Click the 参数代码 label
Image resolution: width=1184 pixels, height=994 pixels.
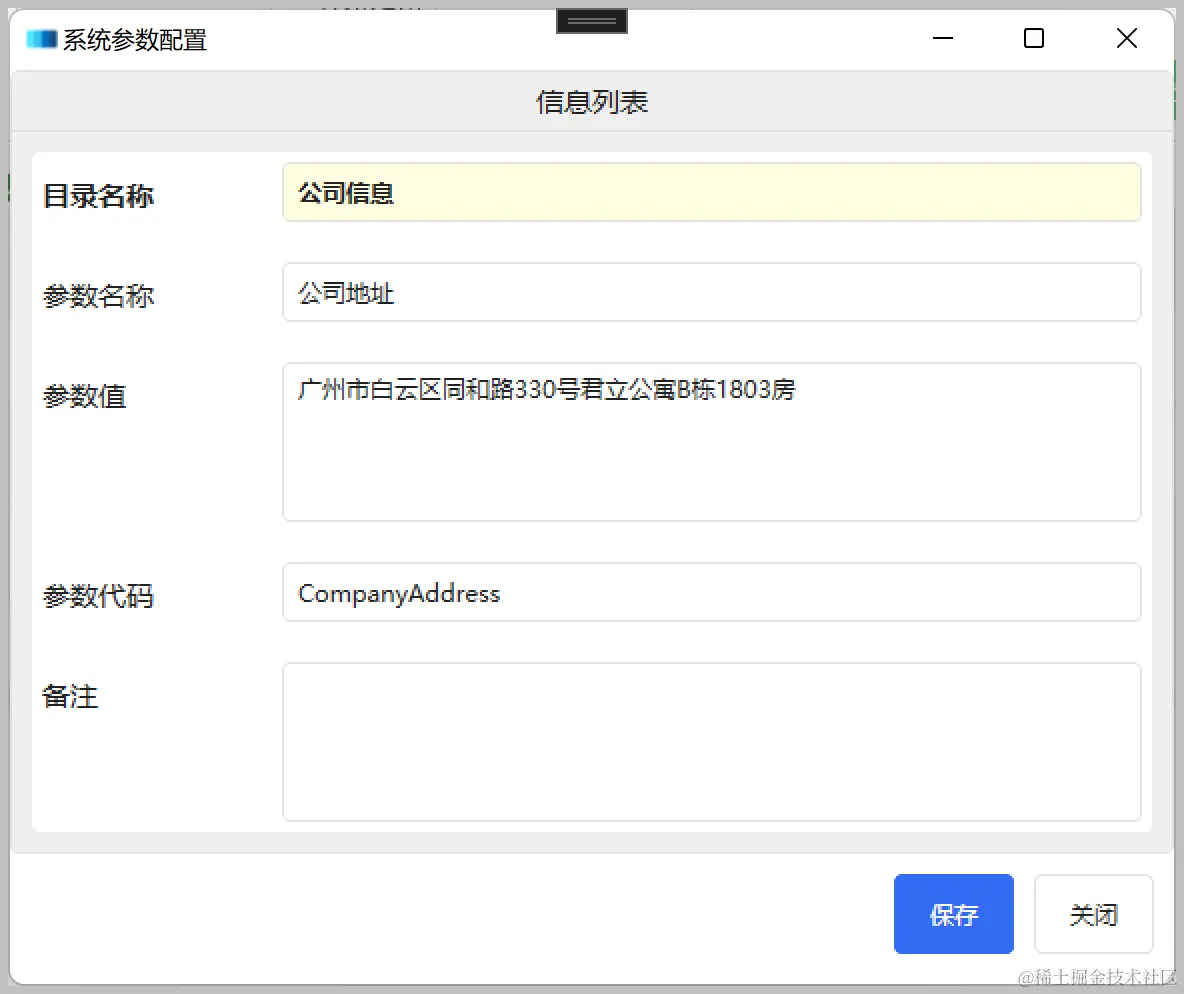point(98,596)
